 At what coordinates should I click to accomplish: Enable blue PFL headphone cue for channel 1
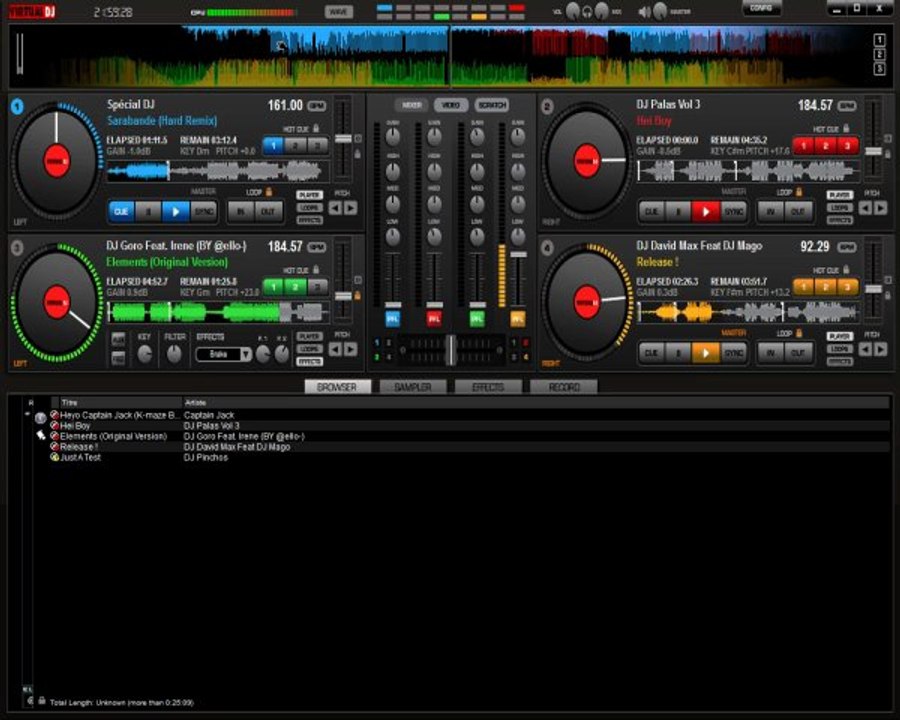click(393, 319)
